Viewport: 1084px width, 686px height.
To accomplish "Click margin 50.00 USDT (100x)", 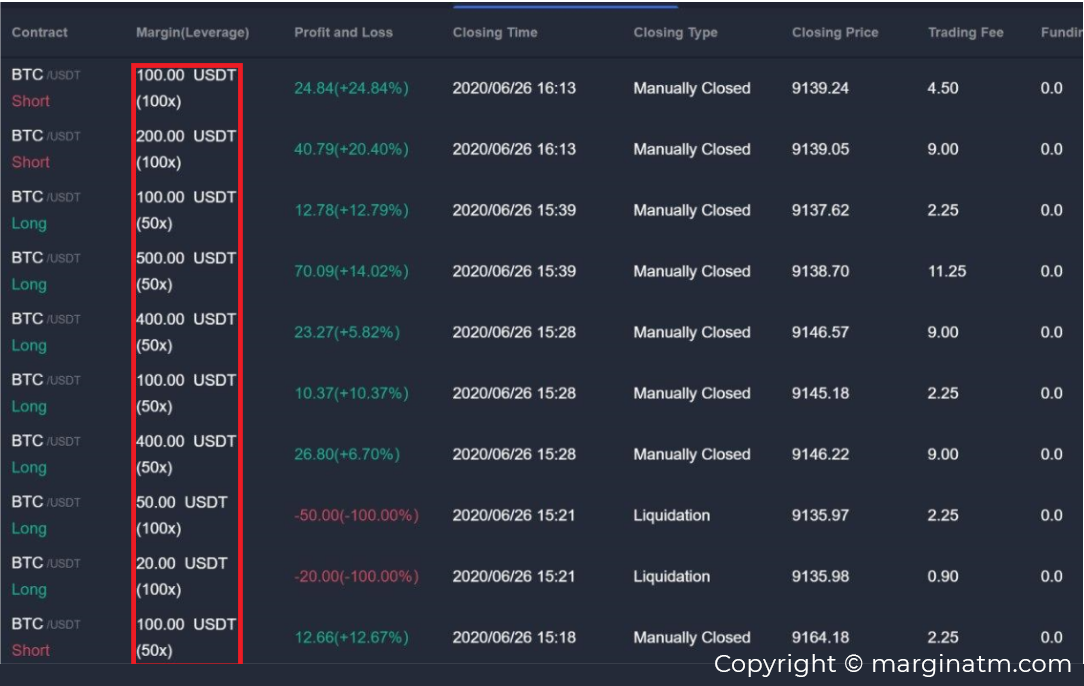I will pyautogui.click(x=181, y=515).
